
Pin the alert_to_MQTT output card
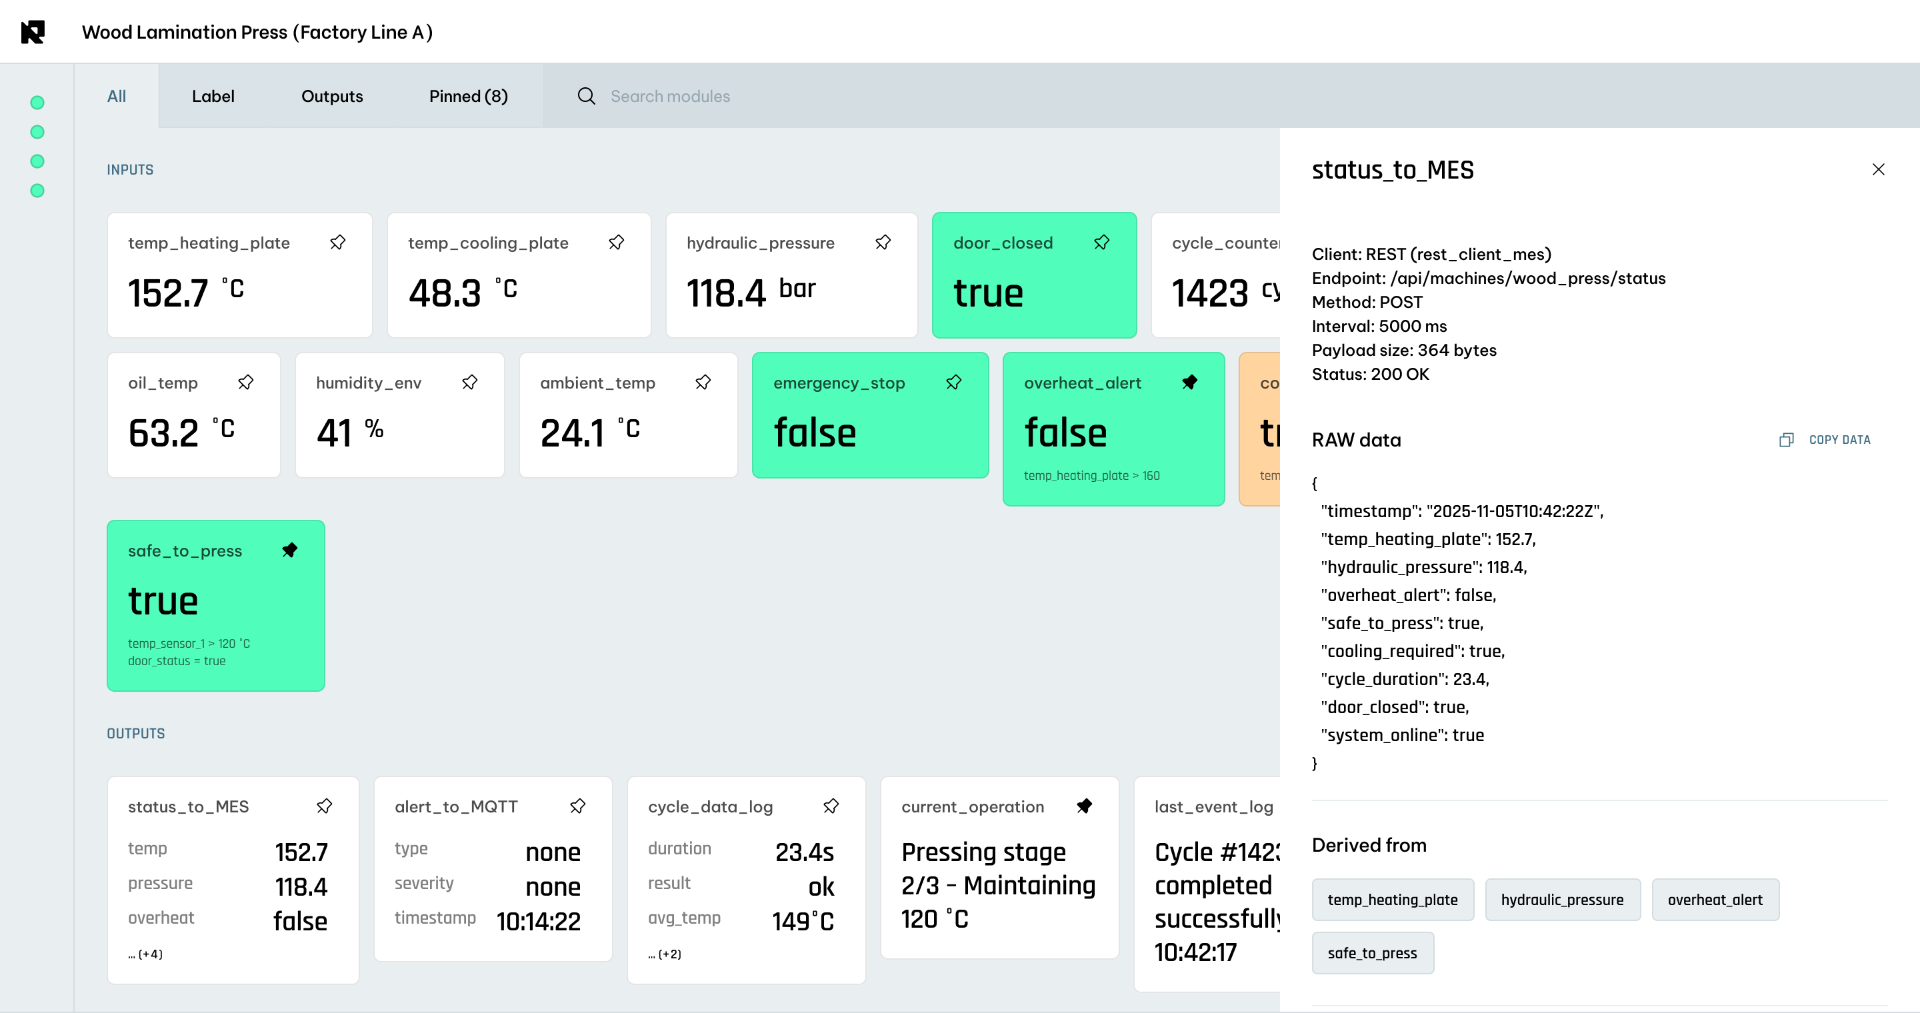(x=578, y=807)
